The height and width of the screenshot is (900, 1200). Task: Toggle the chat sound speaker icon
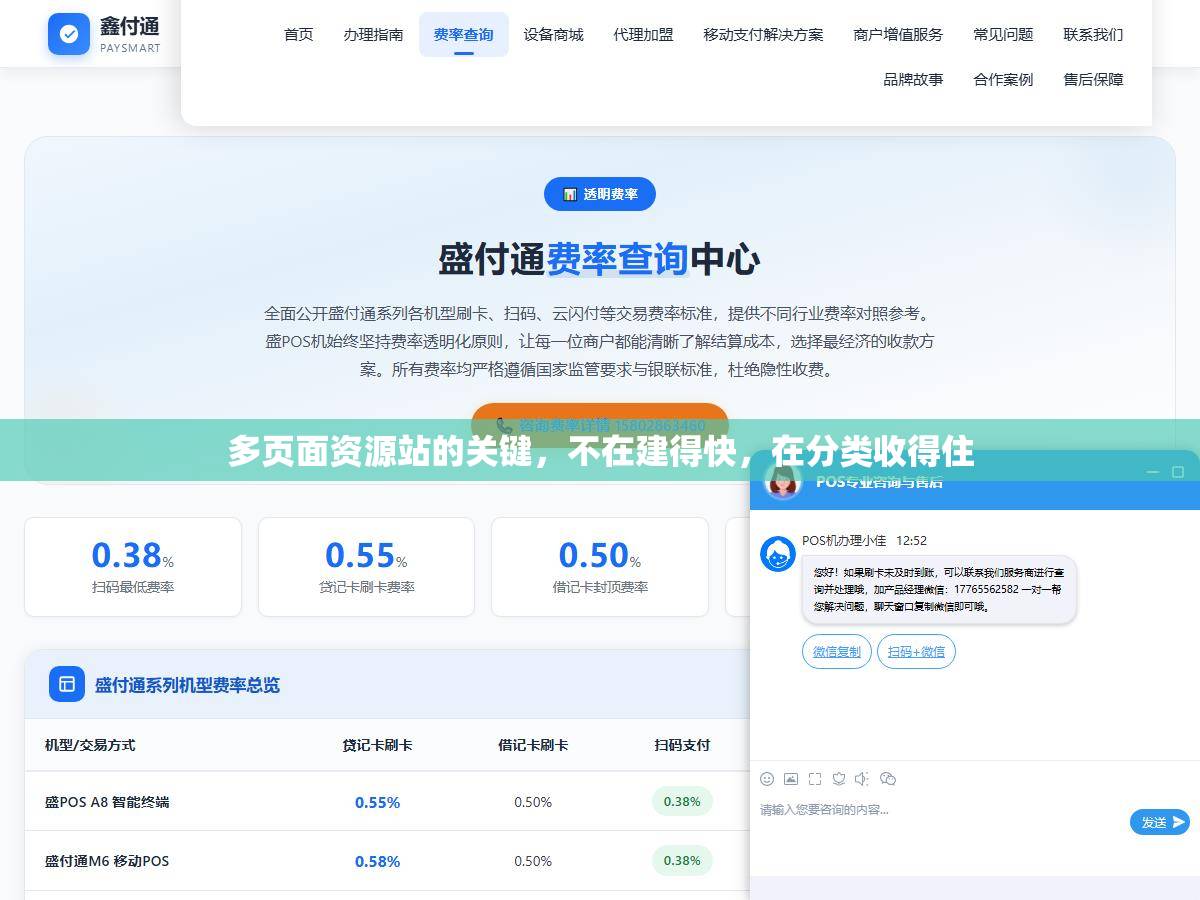point(862,779)
